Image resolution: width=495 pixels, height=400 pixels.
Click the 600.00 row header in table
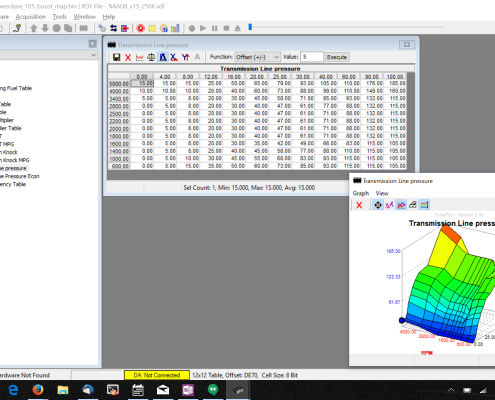point(119,166)
